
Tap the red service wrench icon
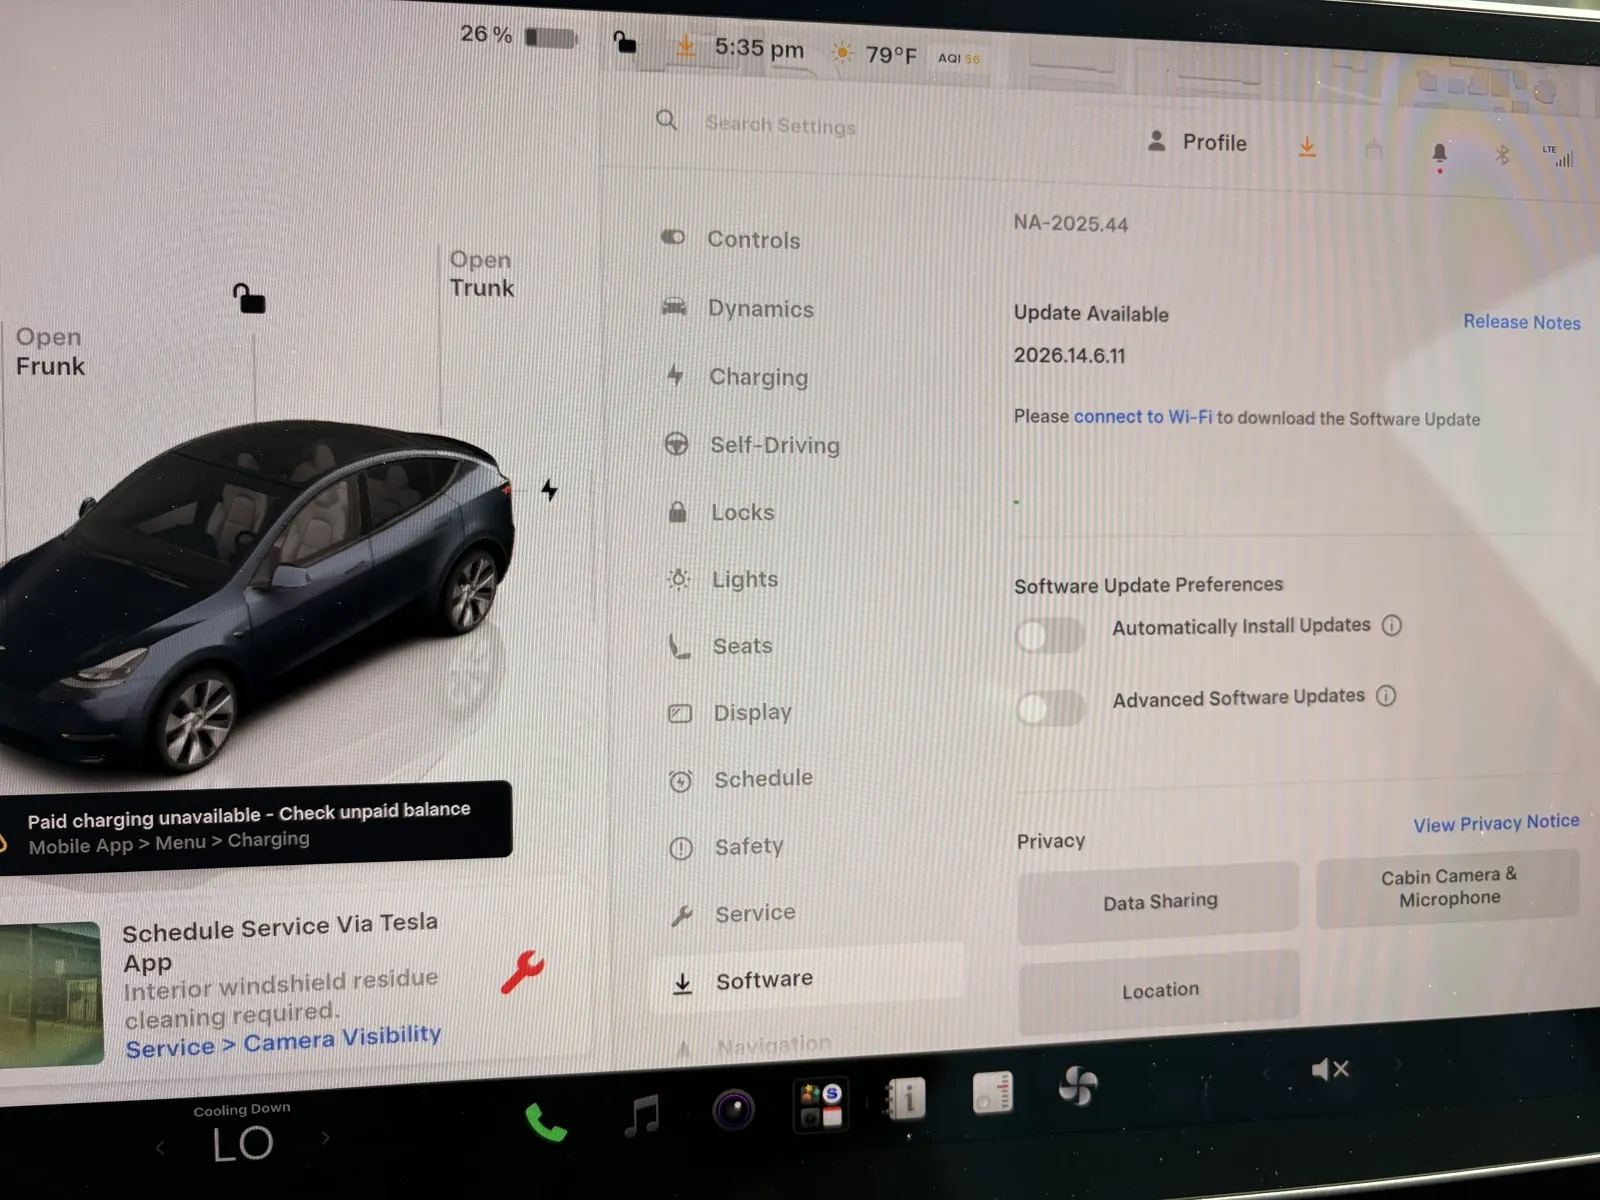[x=522, y=971]
